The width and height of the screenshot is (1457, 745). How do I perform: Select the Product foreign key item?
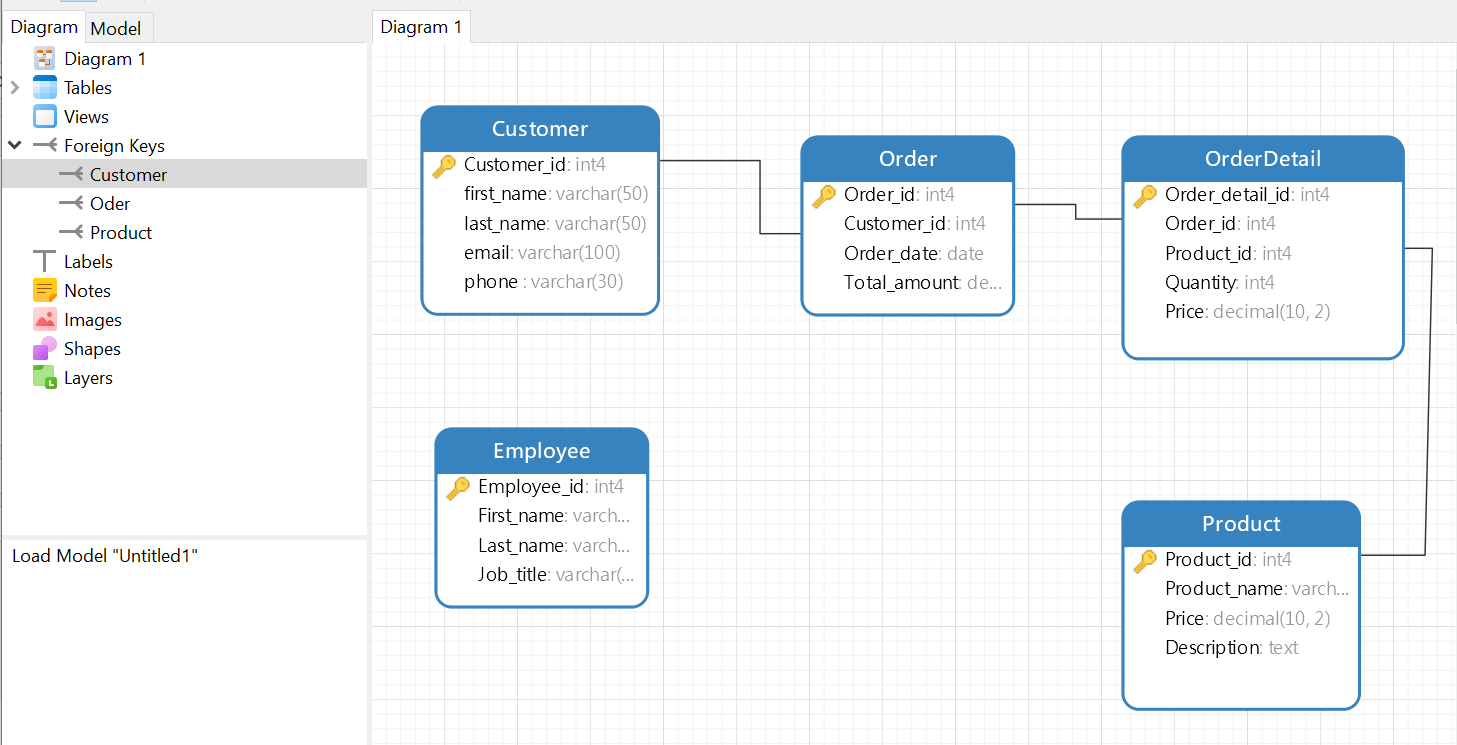click(x=120, y=233)
